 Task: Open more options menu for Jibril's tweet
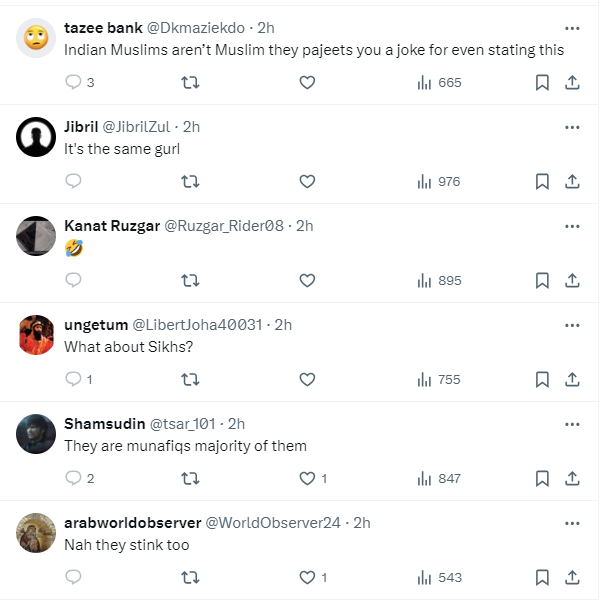572,127
